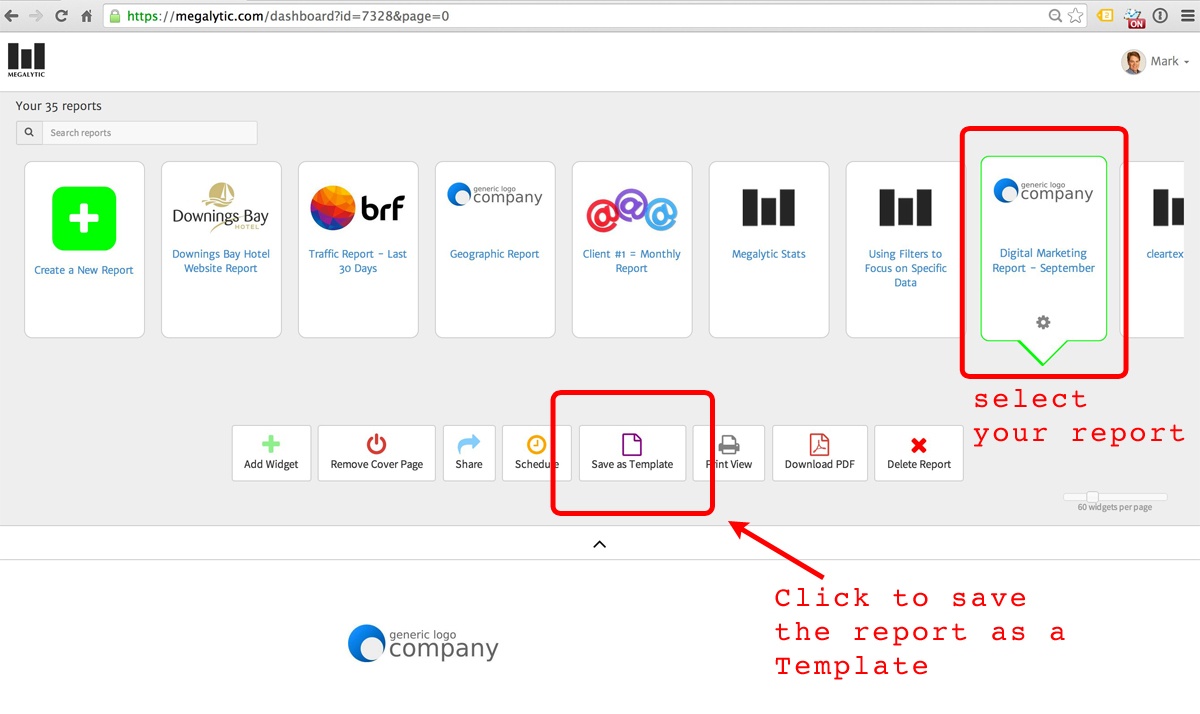Viewport: 1200px width, 714px height.
Task: Click Save as Template button
Action: pyautogui.click(x=632, y=453)
